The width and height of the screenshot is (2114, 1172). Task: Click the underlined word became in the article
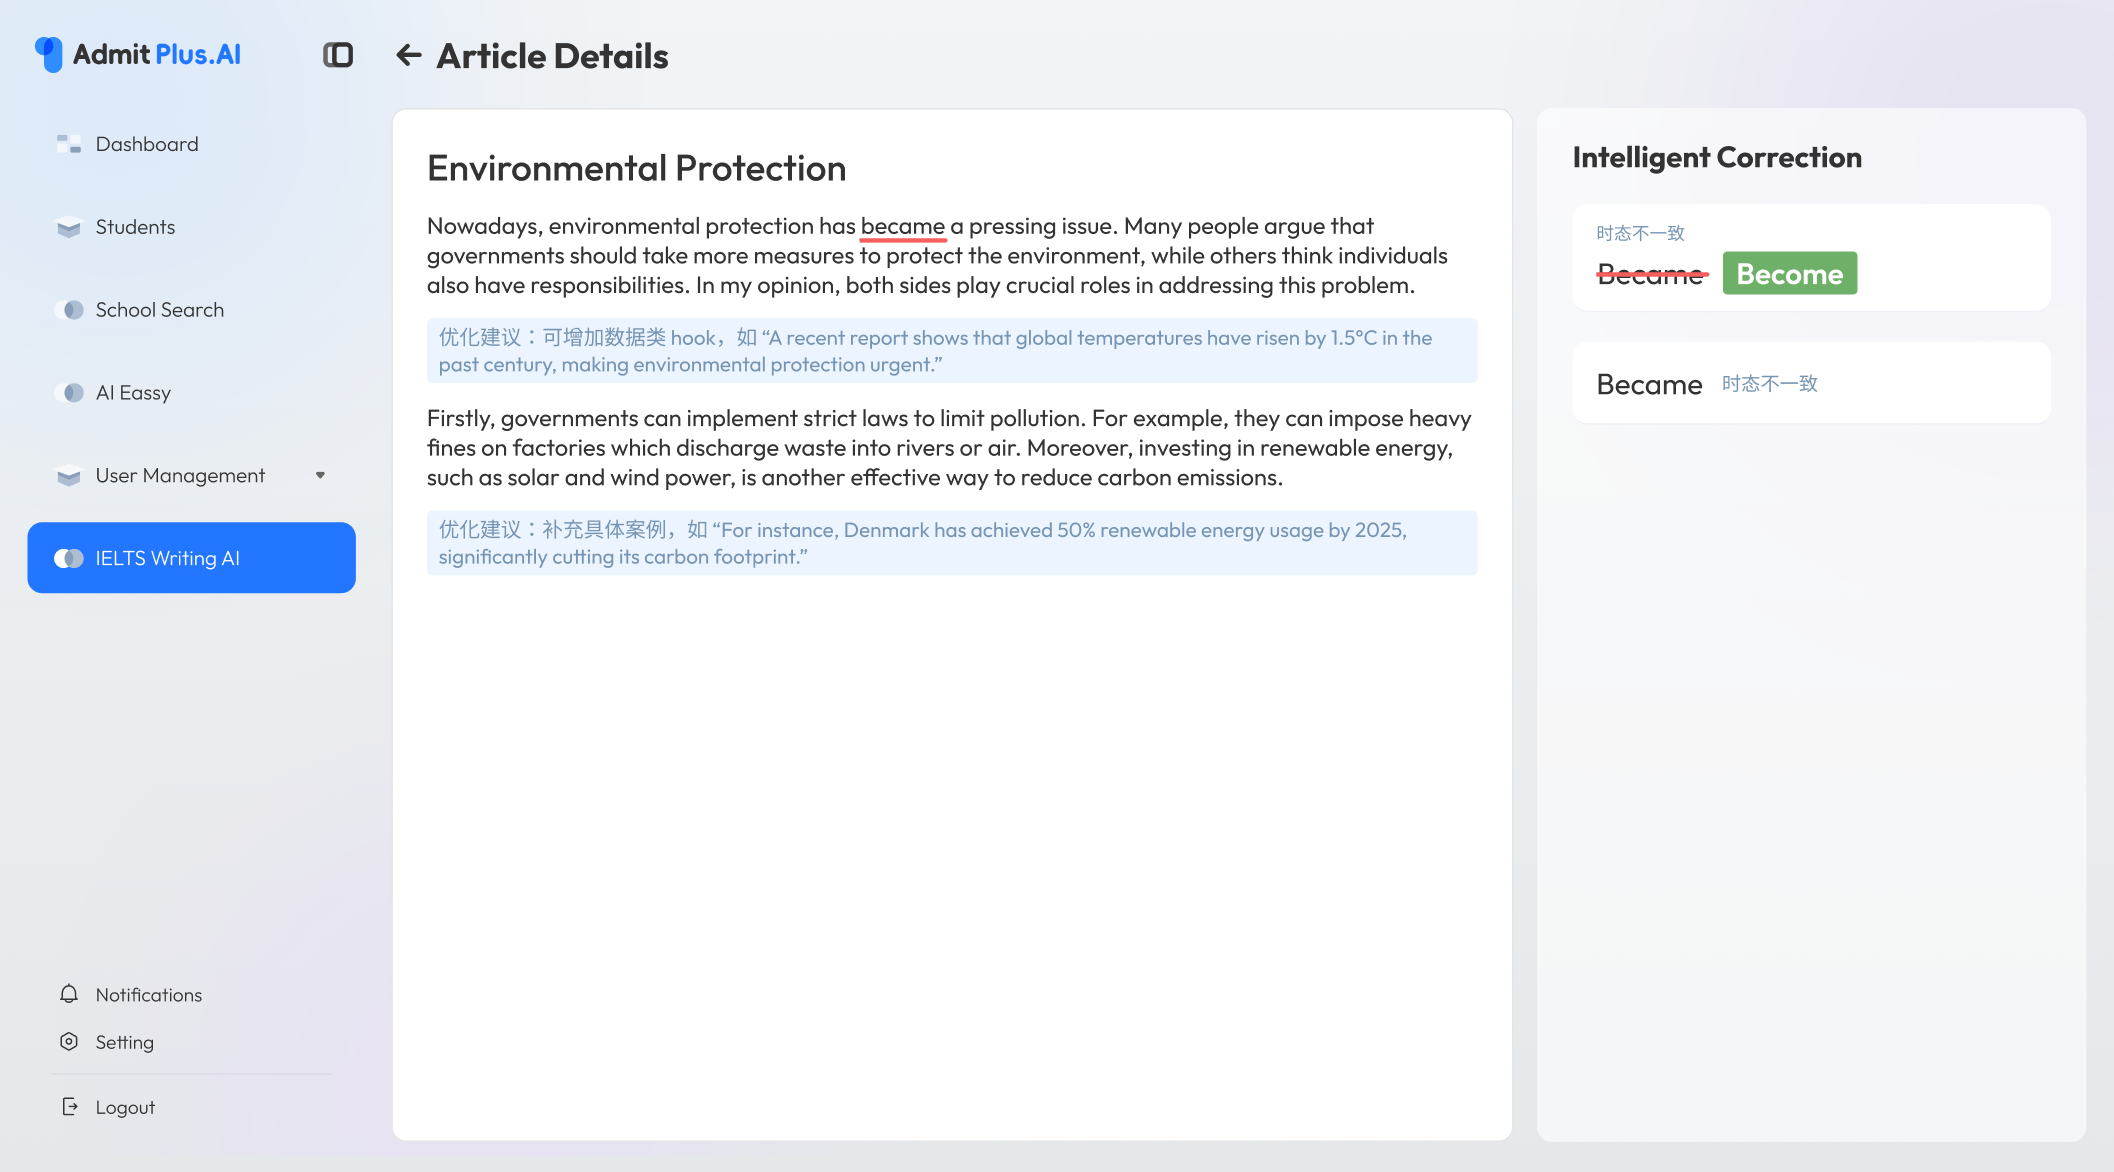[902, 227]
